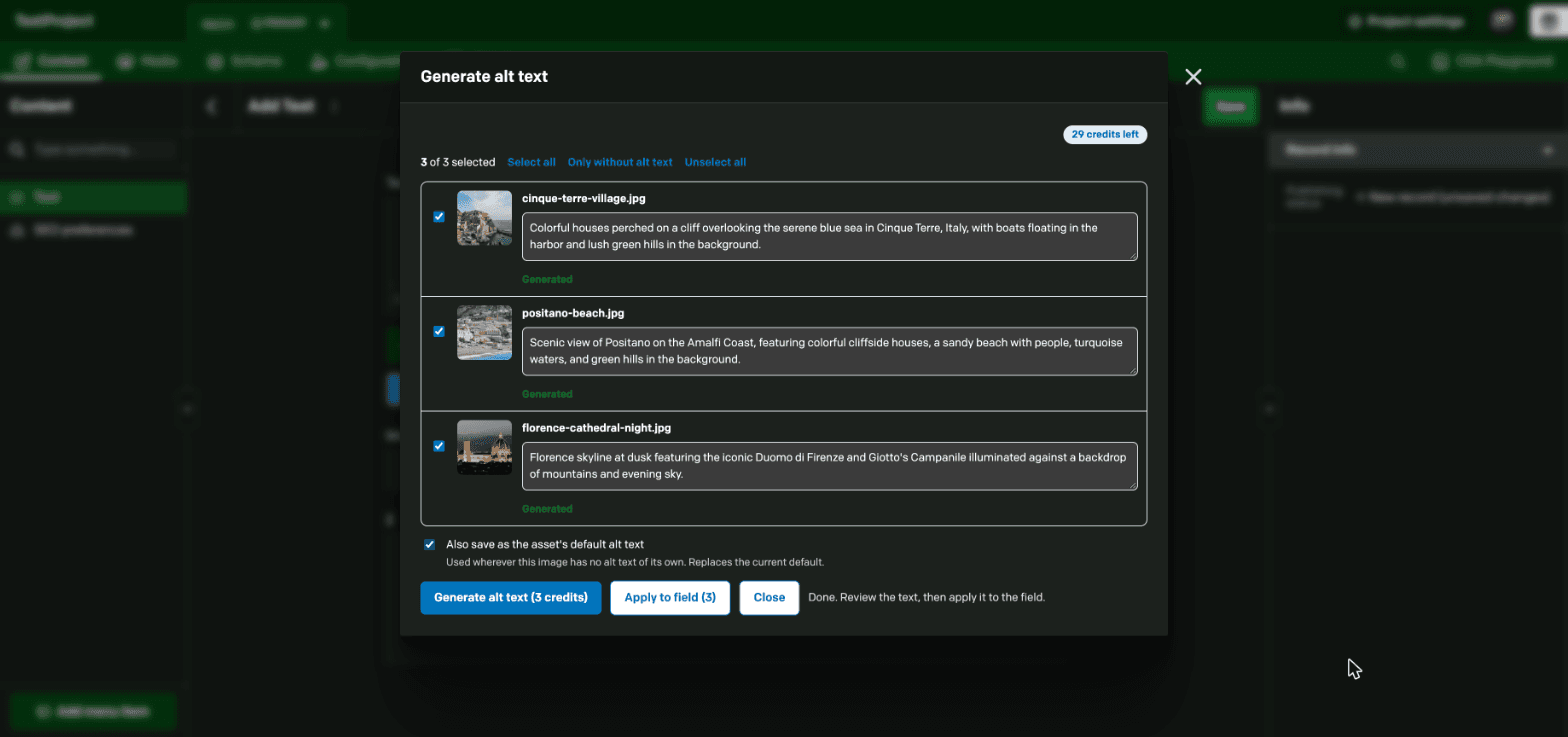Screen dimensions: 1568x737
Task: Disable "Also save as the asset's default alt text"
Action: pos(430,545)
